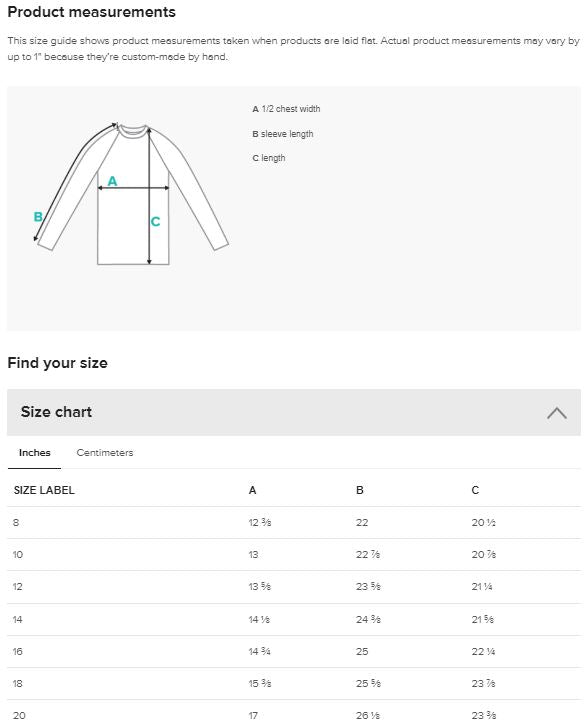This screenshot has width=584, height=728.
Task: Click column header C in table
Action: coord(475,490)
